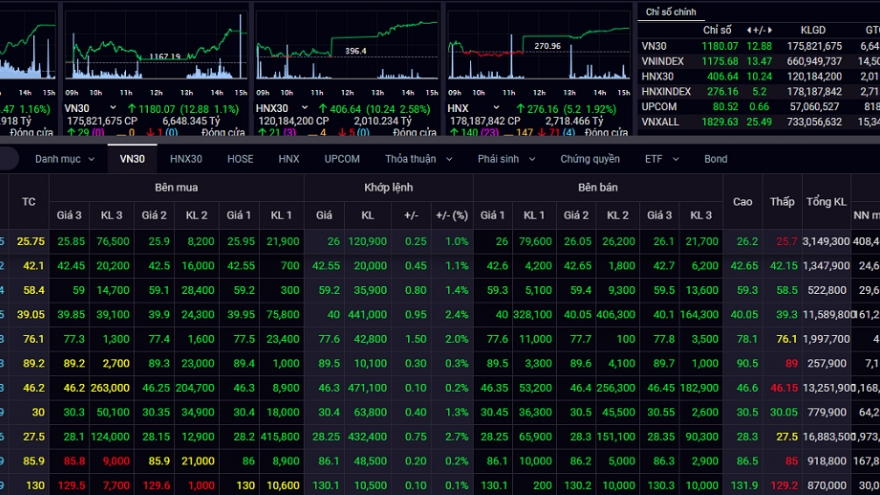Open the ETF dropdown list
Viewport: 880px width, 495px height.
[x=661, y=159]
